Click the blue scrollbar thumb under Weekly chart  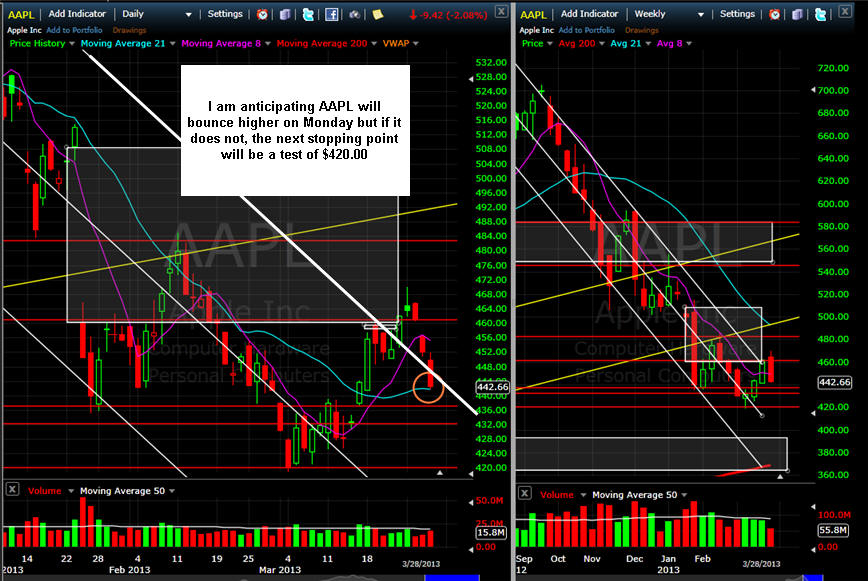(x=813, y=578)
